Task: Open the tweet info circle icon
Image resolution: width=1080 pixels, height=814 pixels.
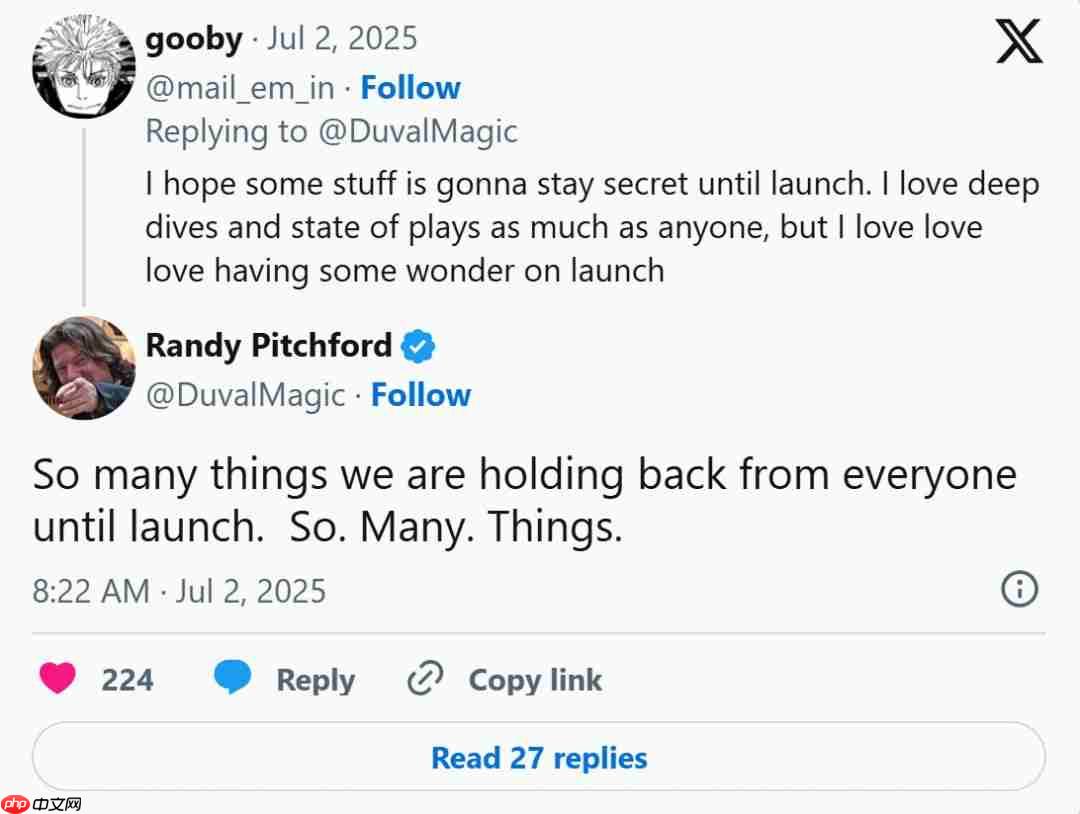Action: click(1019, 589)
